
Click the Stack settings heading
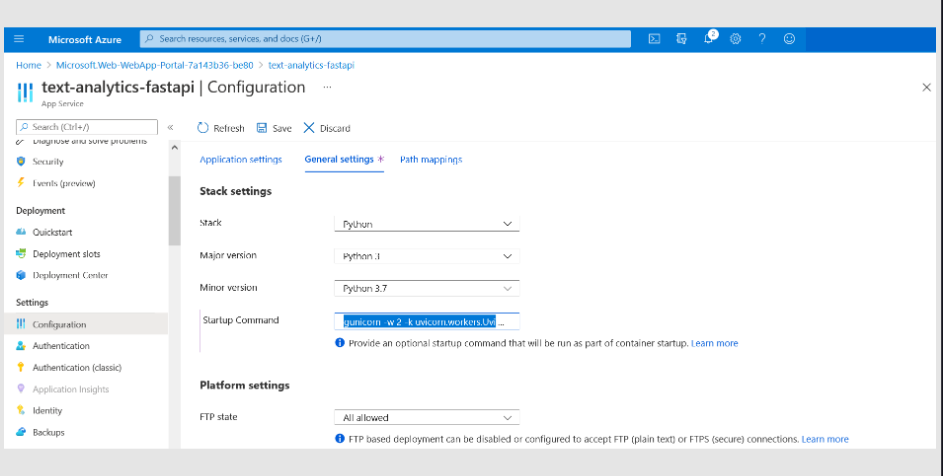236,191
